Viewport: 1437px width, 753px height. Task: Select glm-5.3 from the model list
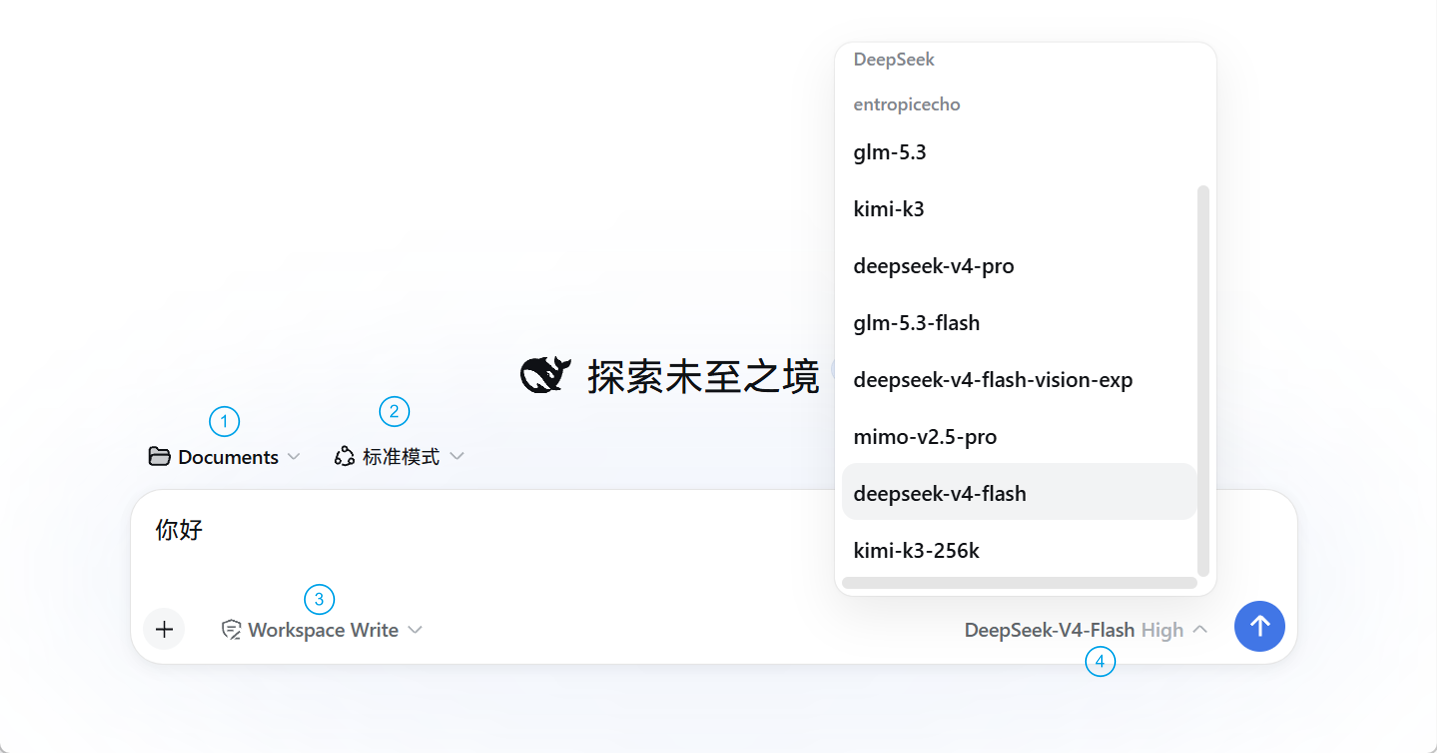1019,152
